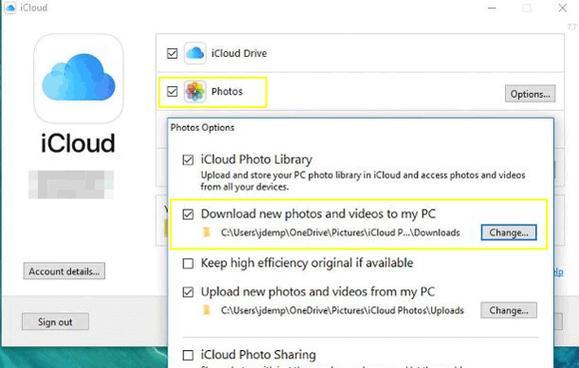Change the Downloads folder location
Screen dimensions: 579x368
click(x=509, y=233)
